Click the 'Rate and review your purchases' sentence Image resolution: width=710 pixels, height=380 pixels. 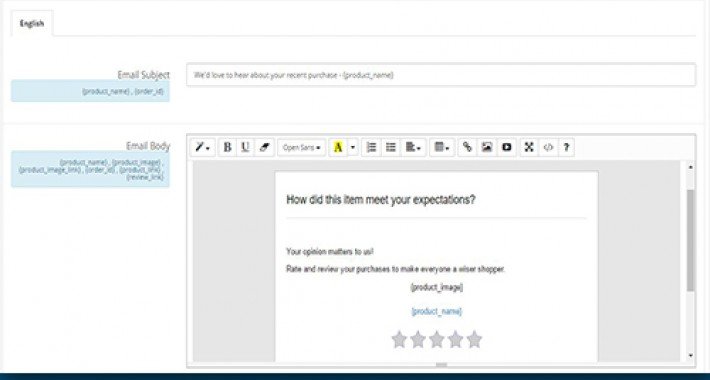tap(395, 269)
